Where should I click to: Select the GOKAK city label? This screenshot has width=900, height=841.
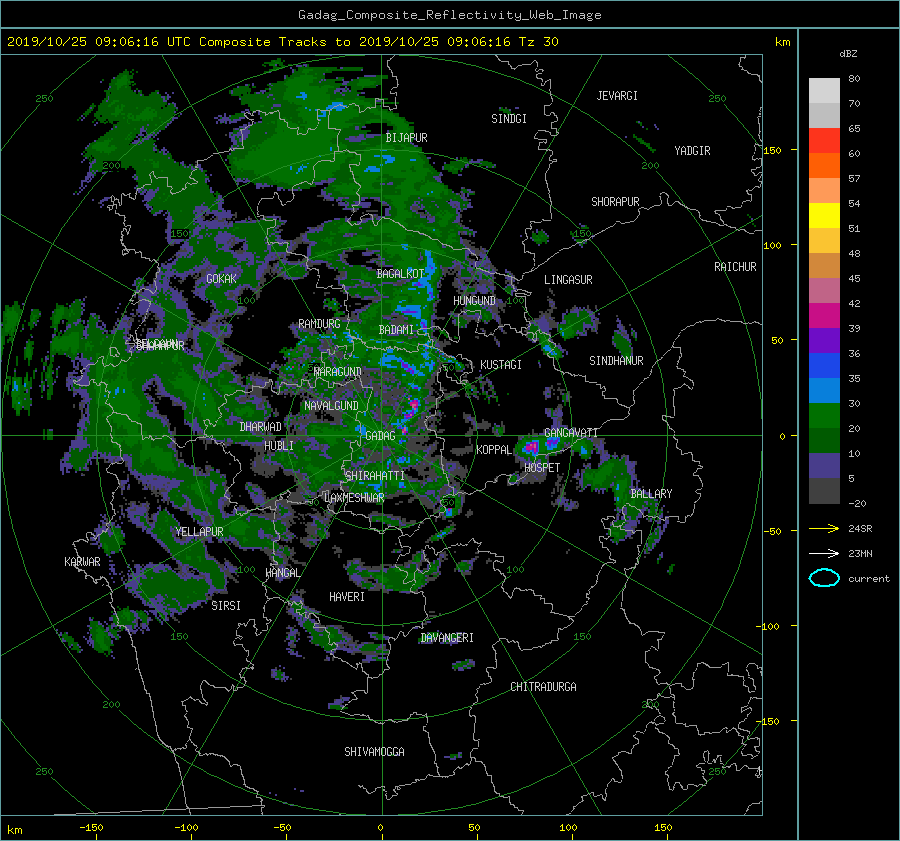click(221, 279)
